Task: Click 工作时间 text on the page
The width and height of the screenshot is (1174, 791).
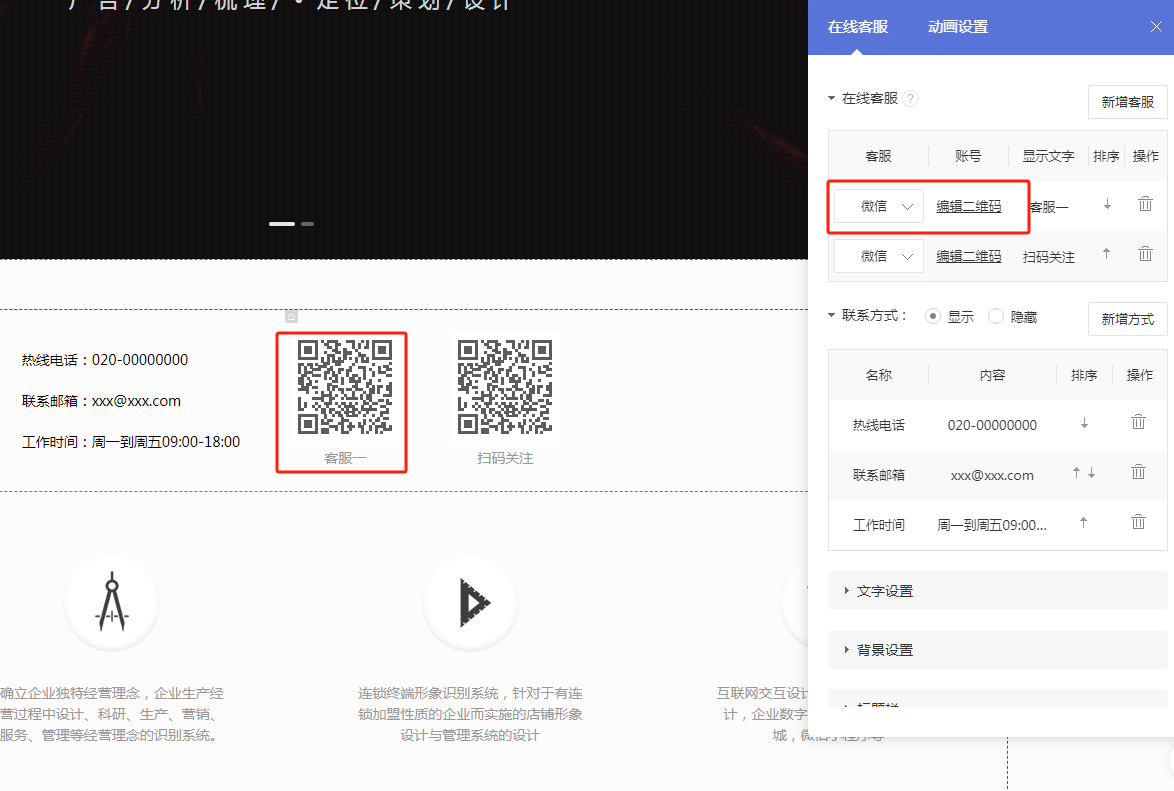Action: pyautogui.click(x=131, y=443)
